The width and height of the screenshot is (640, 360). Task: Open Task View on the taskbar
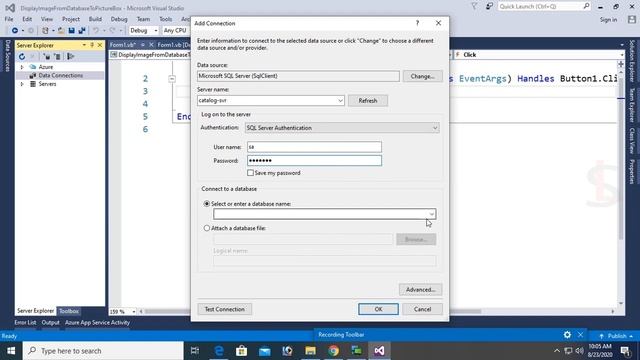195,351
